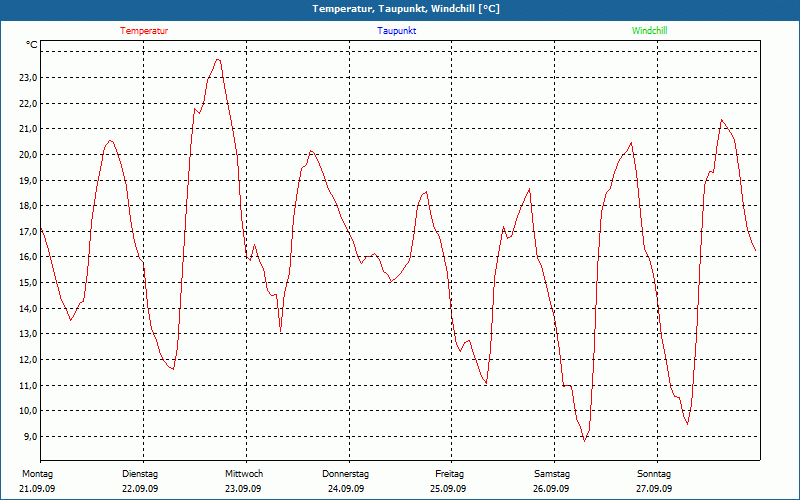Image resolution: width=800 pixels, height=500 pixels.
Task: Click the chart title 'Temperatur, Taupunkt, Windchill [°C]'
Action: pyautogui.click(x=406, y=9)
